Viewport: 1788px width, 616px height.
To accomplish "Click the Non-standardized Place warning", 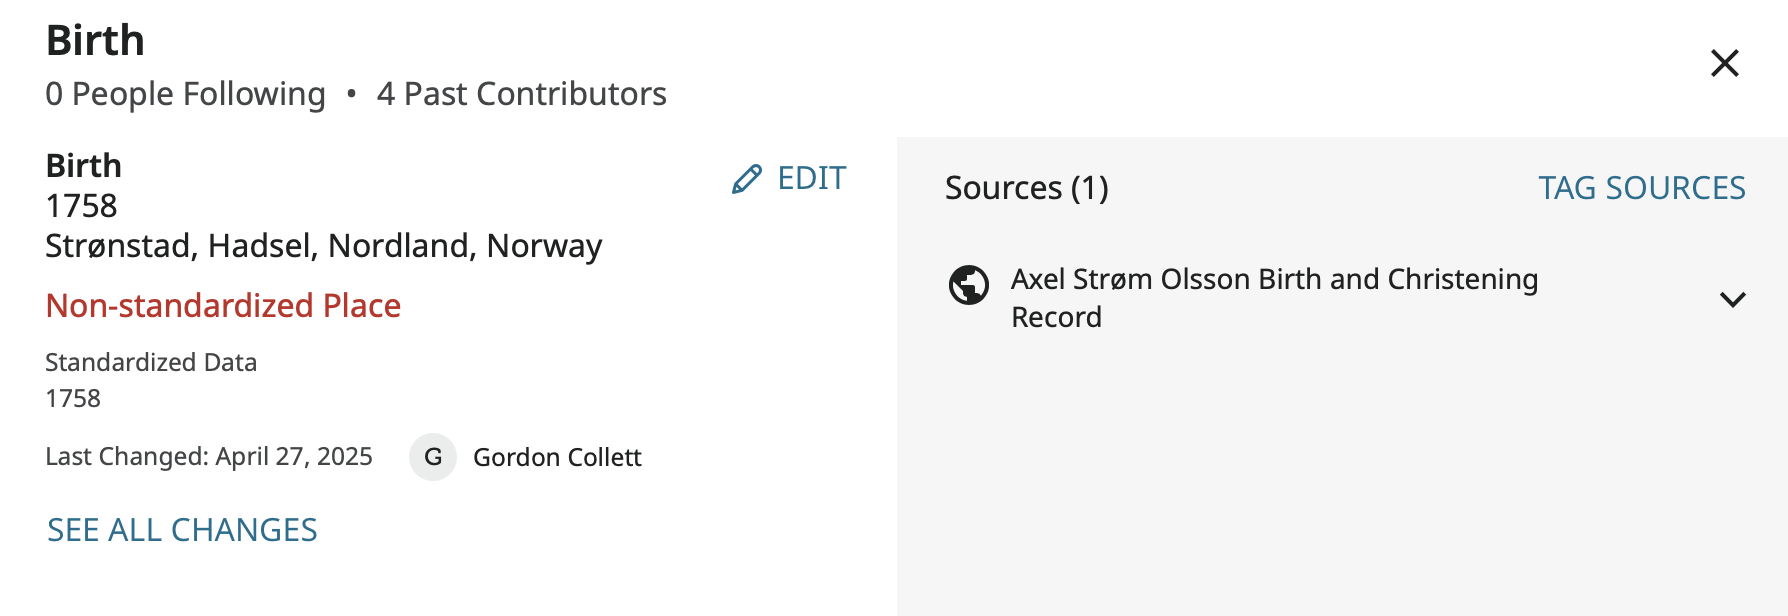I will pyautogui.click(x=223, y=305).
